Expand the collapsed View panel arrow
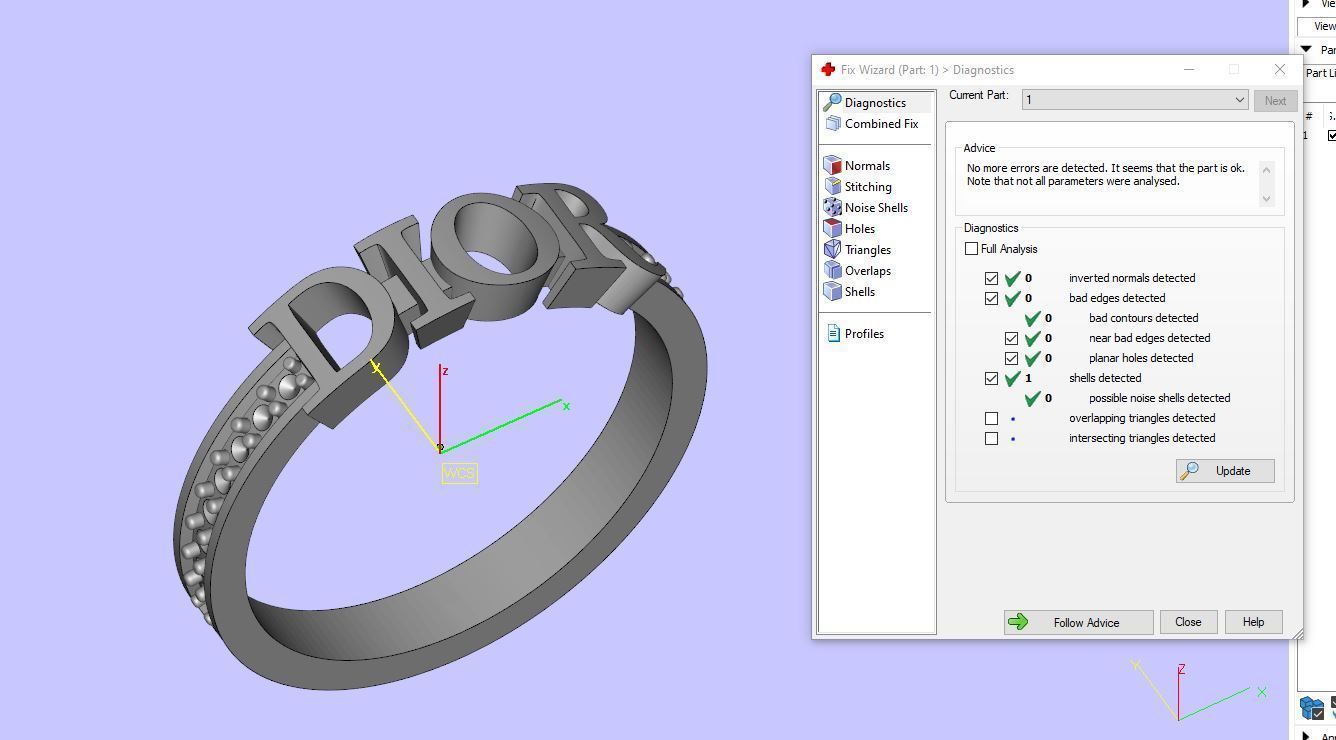The width and height of the screenshot is (1336, 740). coord(1306,4)
